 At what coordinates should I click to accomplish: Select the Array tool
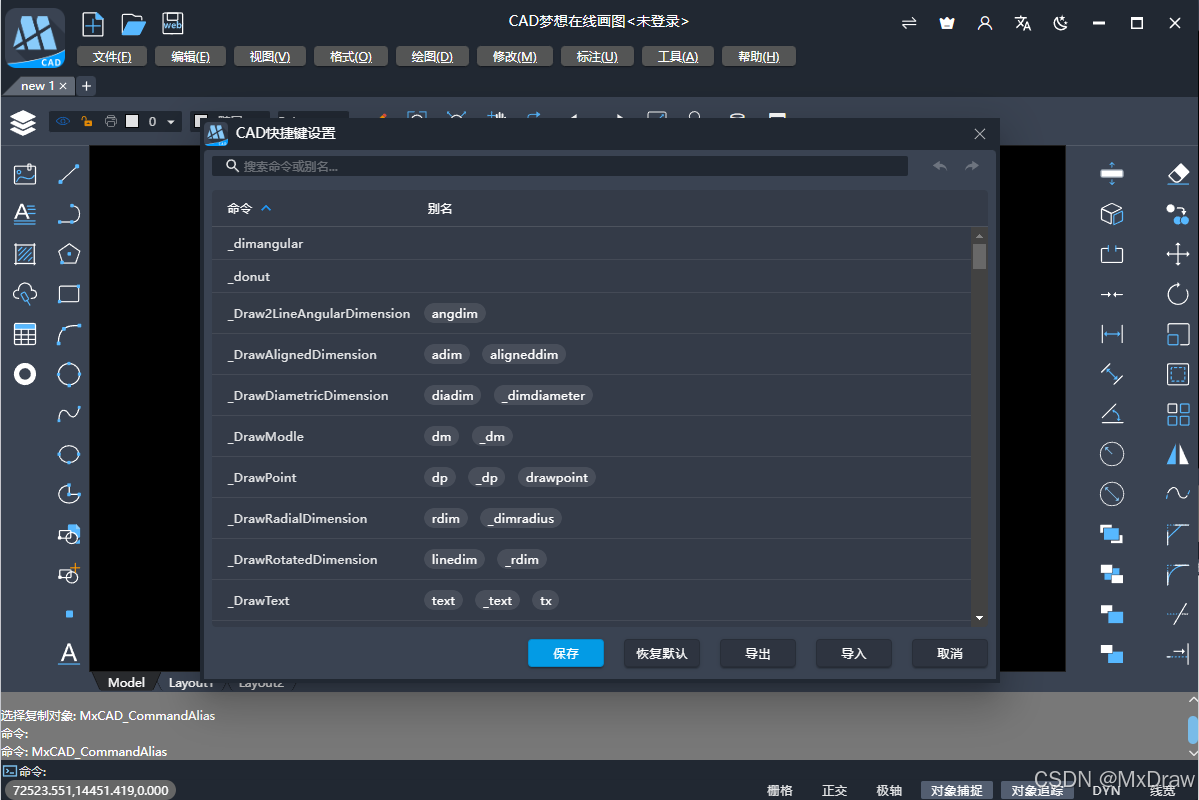1178,414
